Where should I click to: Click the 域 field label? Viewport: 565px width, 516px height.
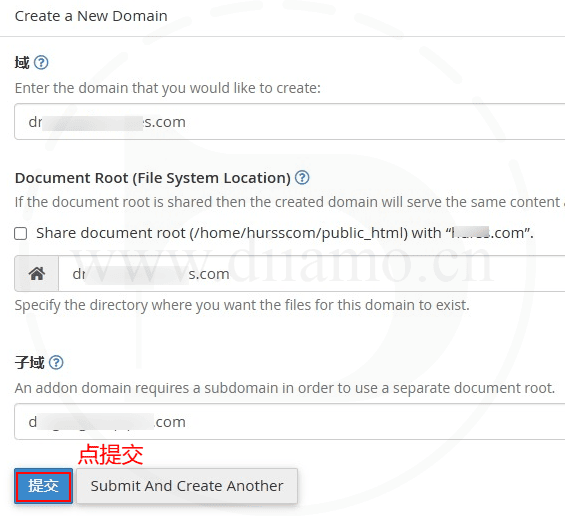pyautogui.click(x=22, y=63)
